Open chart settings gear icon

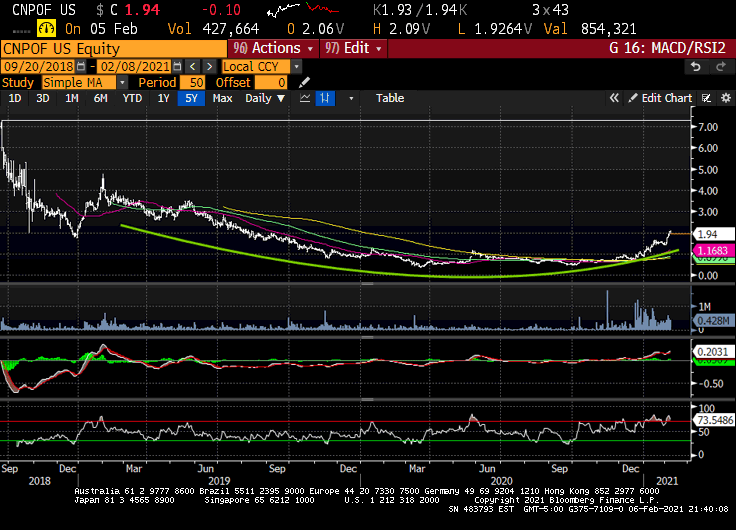pyautogui.click(x=726, y=98)
